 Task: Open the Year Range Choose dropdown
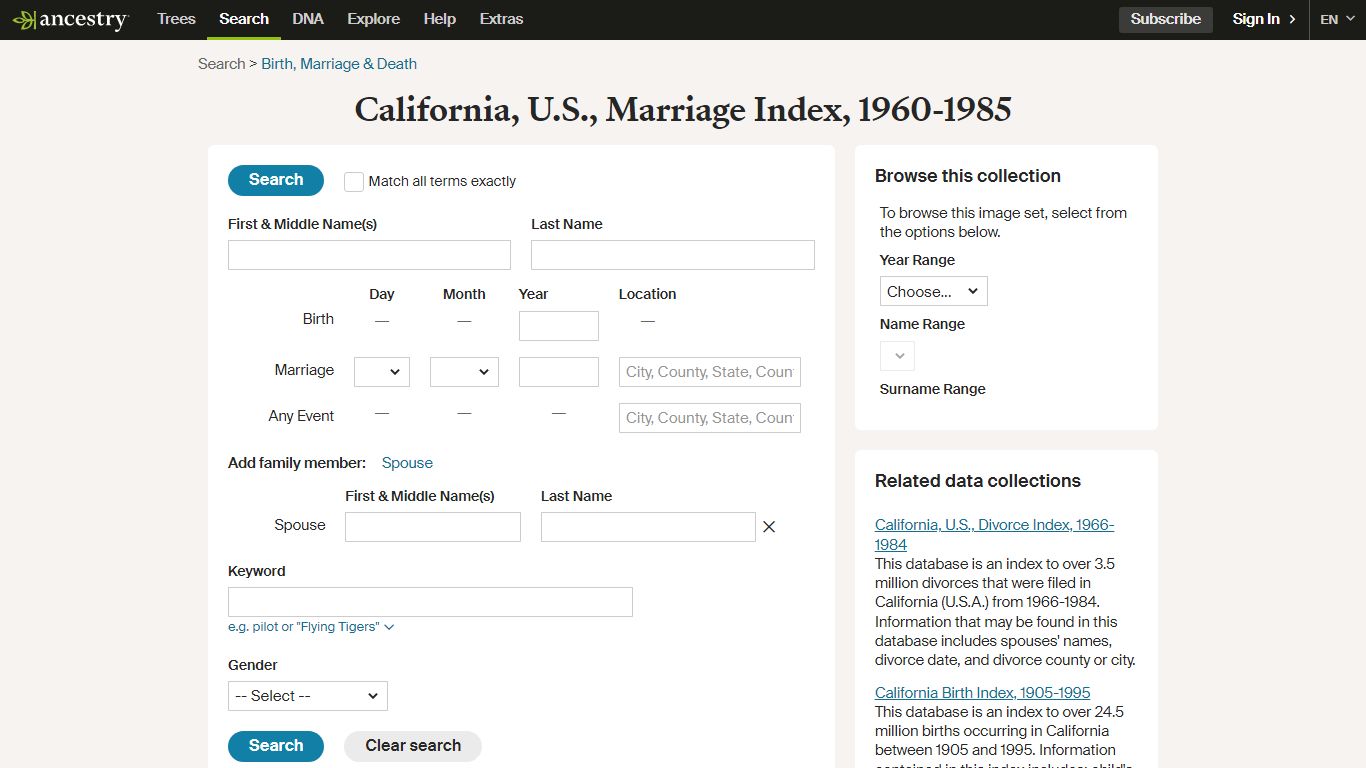coord(934,292)
